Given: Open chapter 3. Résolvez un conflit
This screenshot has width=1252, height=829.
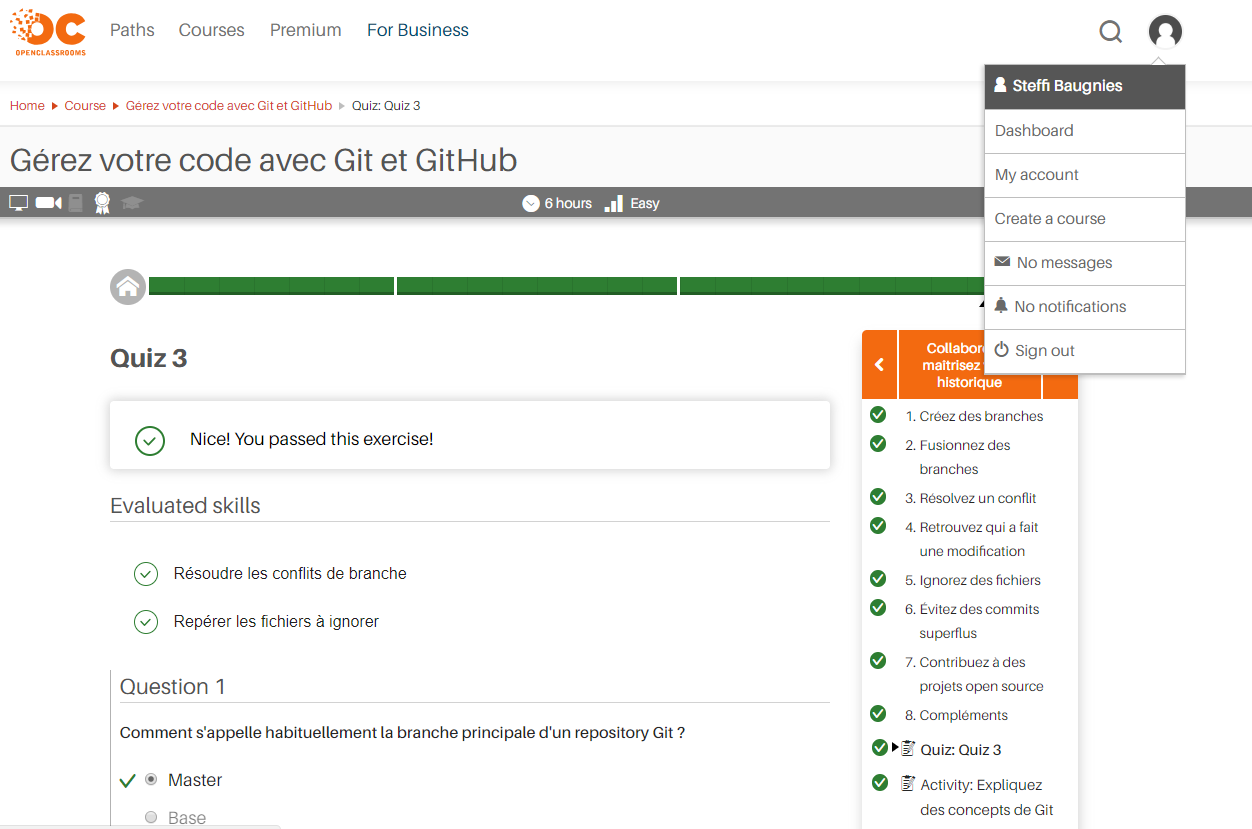Looking at the screenshot, I should coord(971,498).
